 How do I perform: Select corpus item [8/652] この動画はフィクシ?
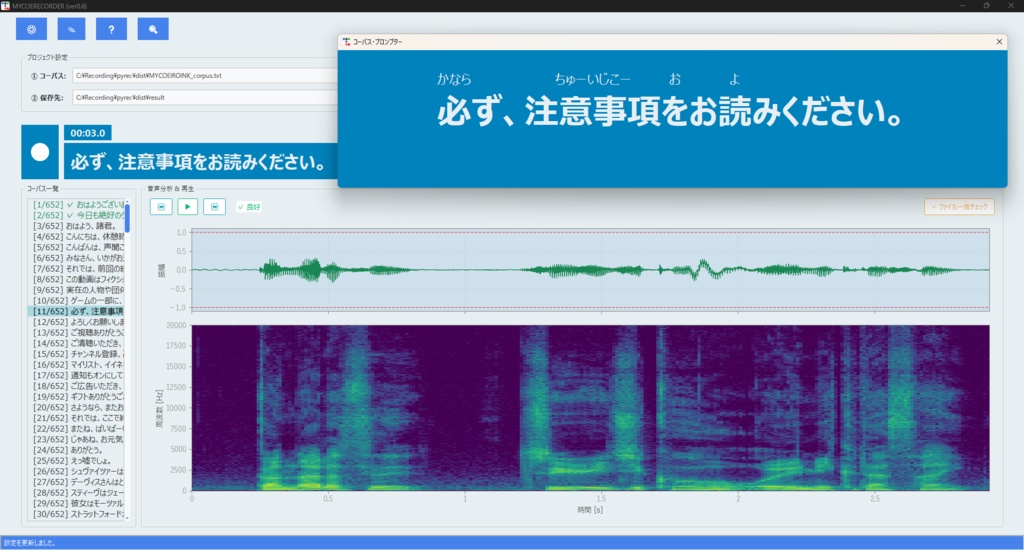coord(76,279)
